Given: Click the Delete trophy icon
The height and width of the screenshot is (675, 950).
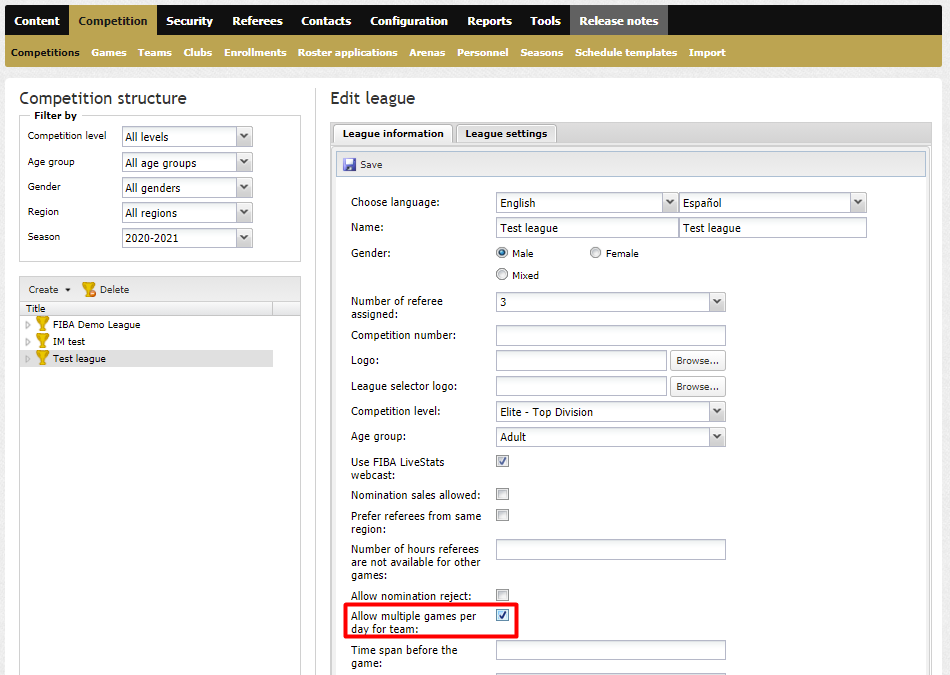Looking at the screenshot, I should pos(89,290).
